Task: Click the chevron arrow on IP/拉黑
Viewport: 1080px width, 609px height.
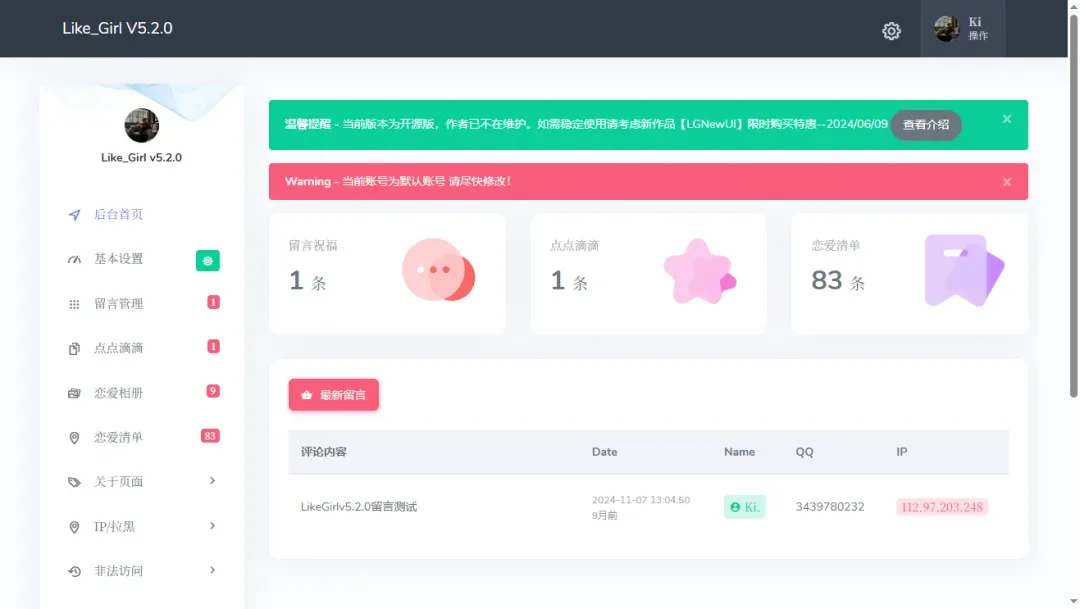Action: (x=212, y=526)
